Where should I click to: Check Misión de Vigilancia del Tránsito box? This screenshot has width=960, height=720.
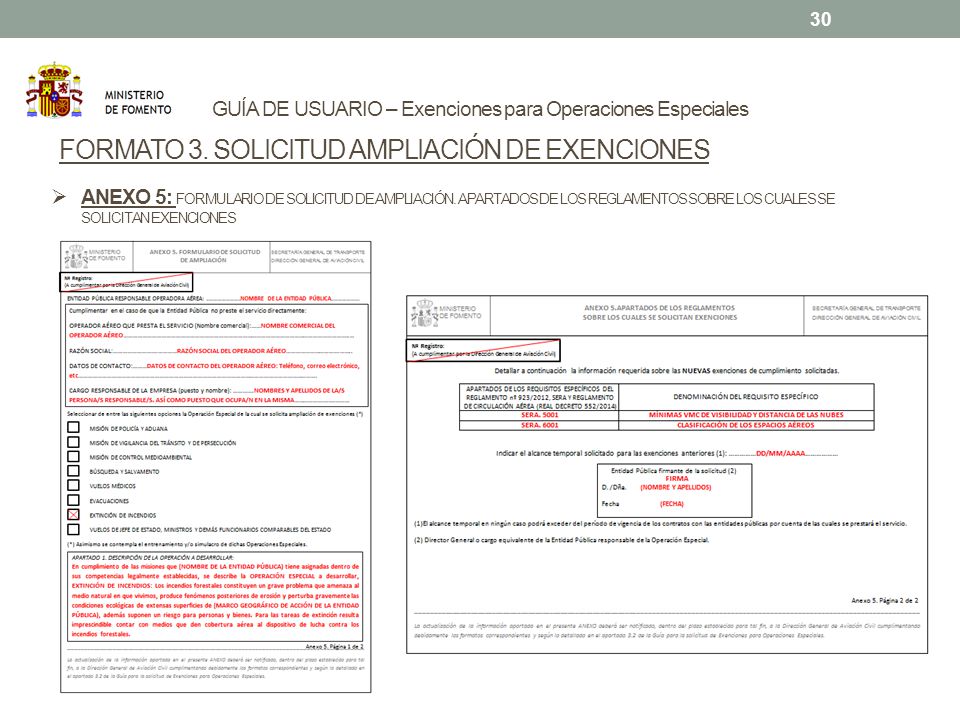pos(73,442)
